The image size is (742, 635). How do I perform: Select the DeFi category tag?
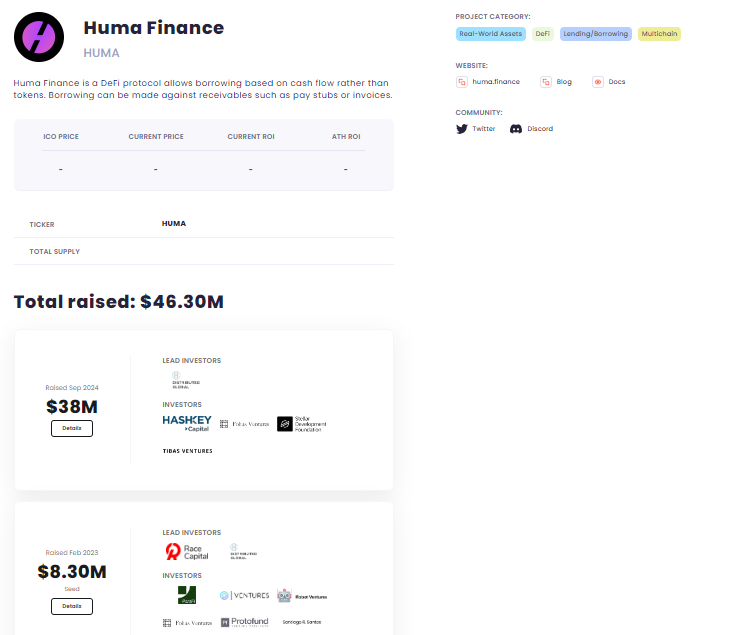click(x=543, y=34)
